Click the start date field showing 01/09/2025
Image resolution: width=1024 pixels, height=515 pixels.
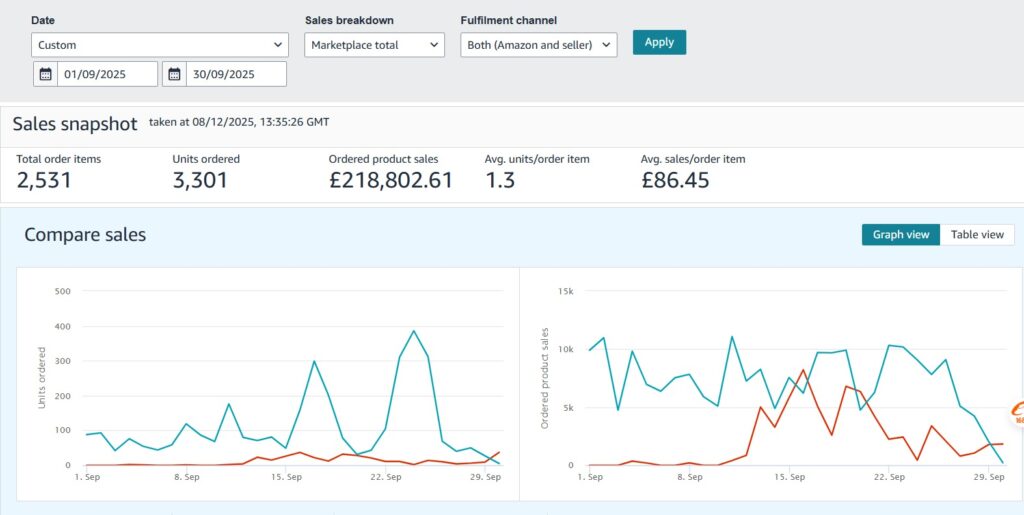click(x=107, y=74)
